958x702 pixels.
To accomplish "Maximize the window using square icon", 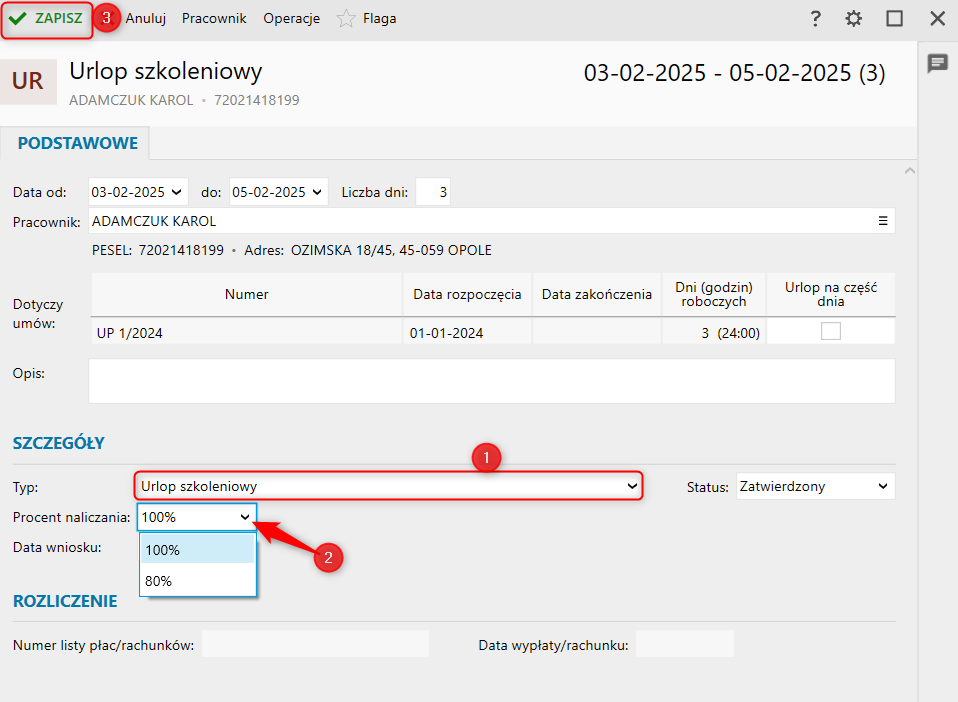I will click(x=894, y=18).
